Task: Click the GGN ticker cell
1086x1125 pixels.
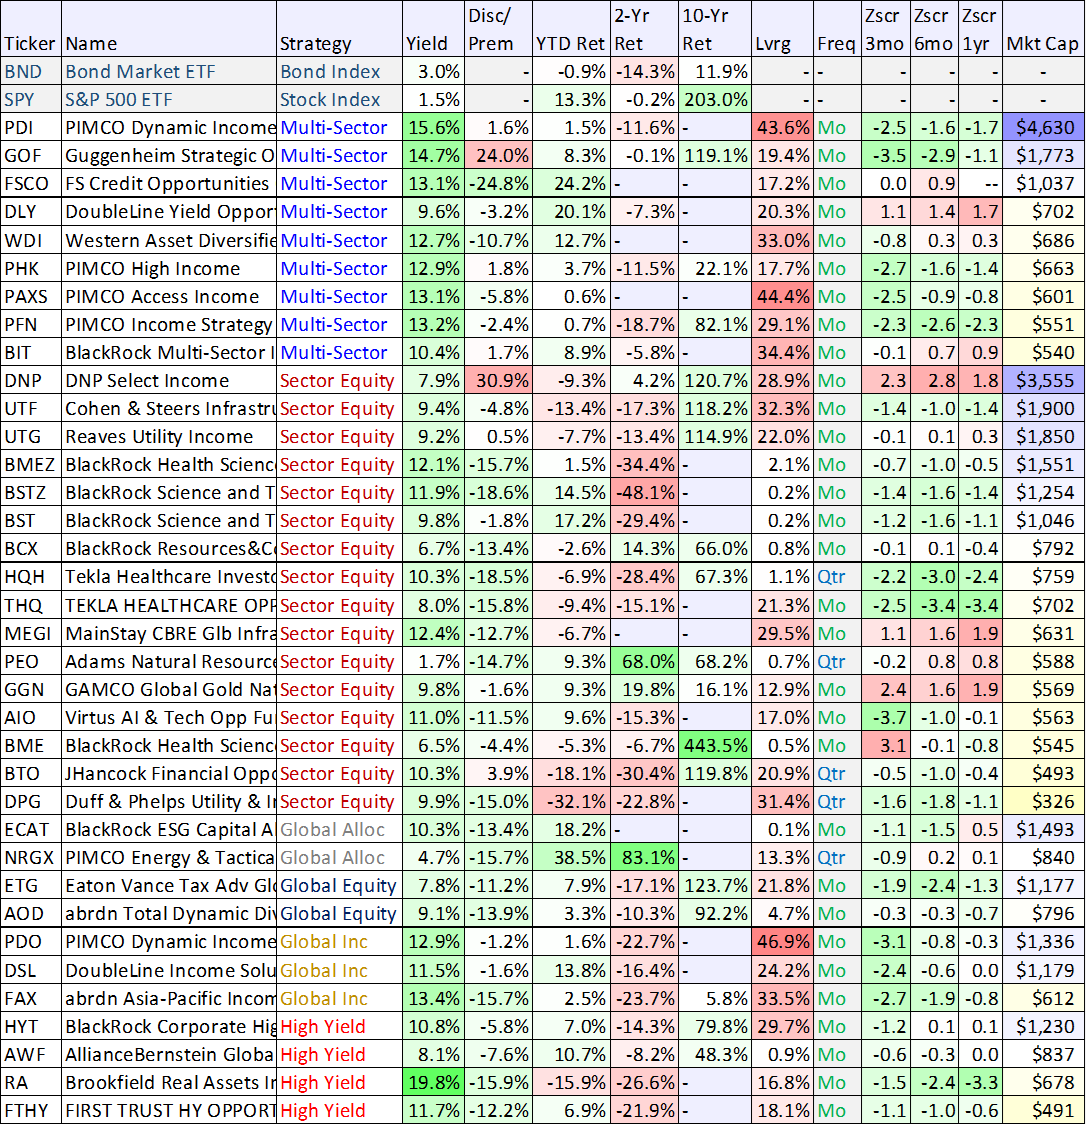Action: [x=30, y=689]
